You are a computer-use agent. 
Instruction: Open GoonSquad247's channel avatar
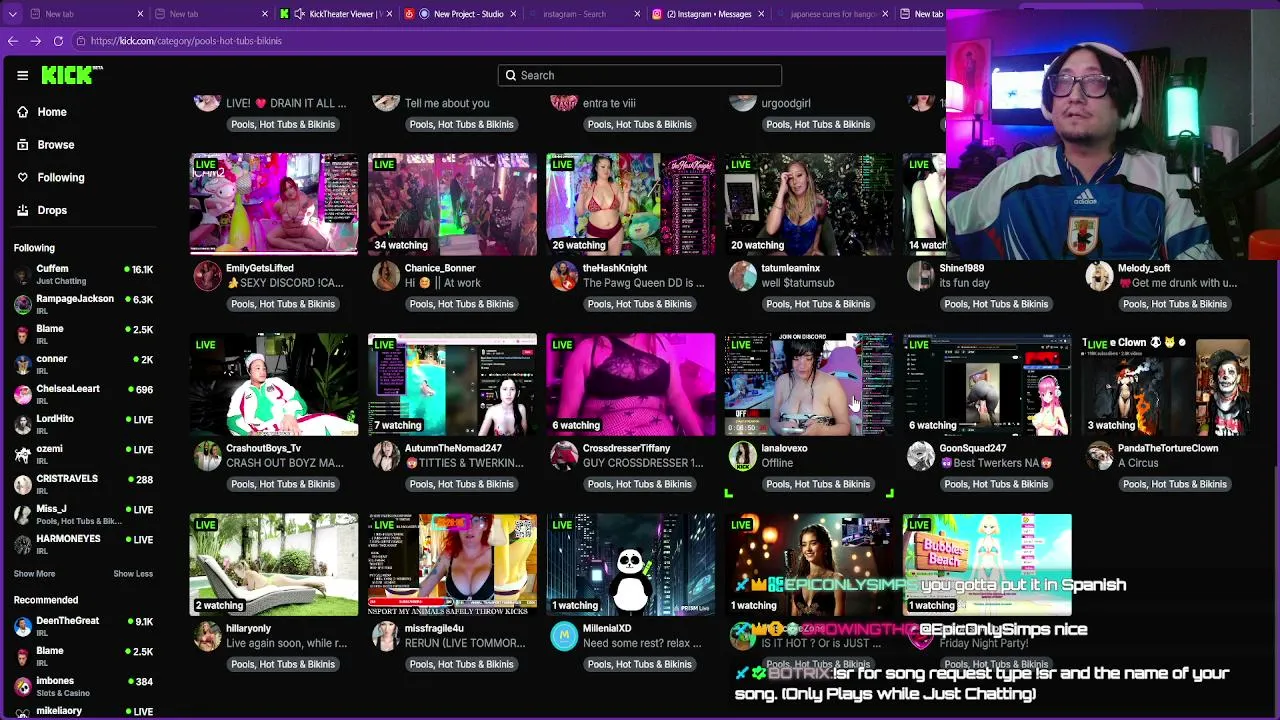point(921,456)
